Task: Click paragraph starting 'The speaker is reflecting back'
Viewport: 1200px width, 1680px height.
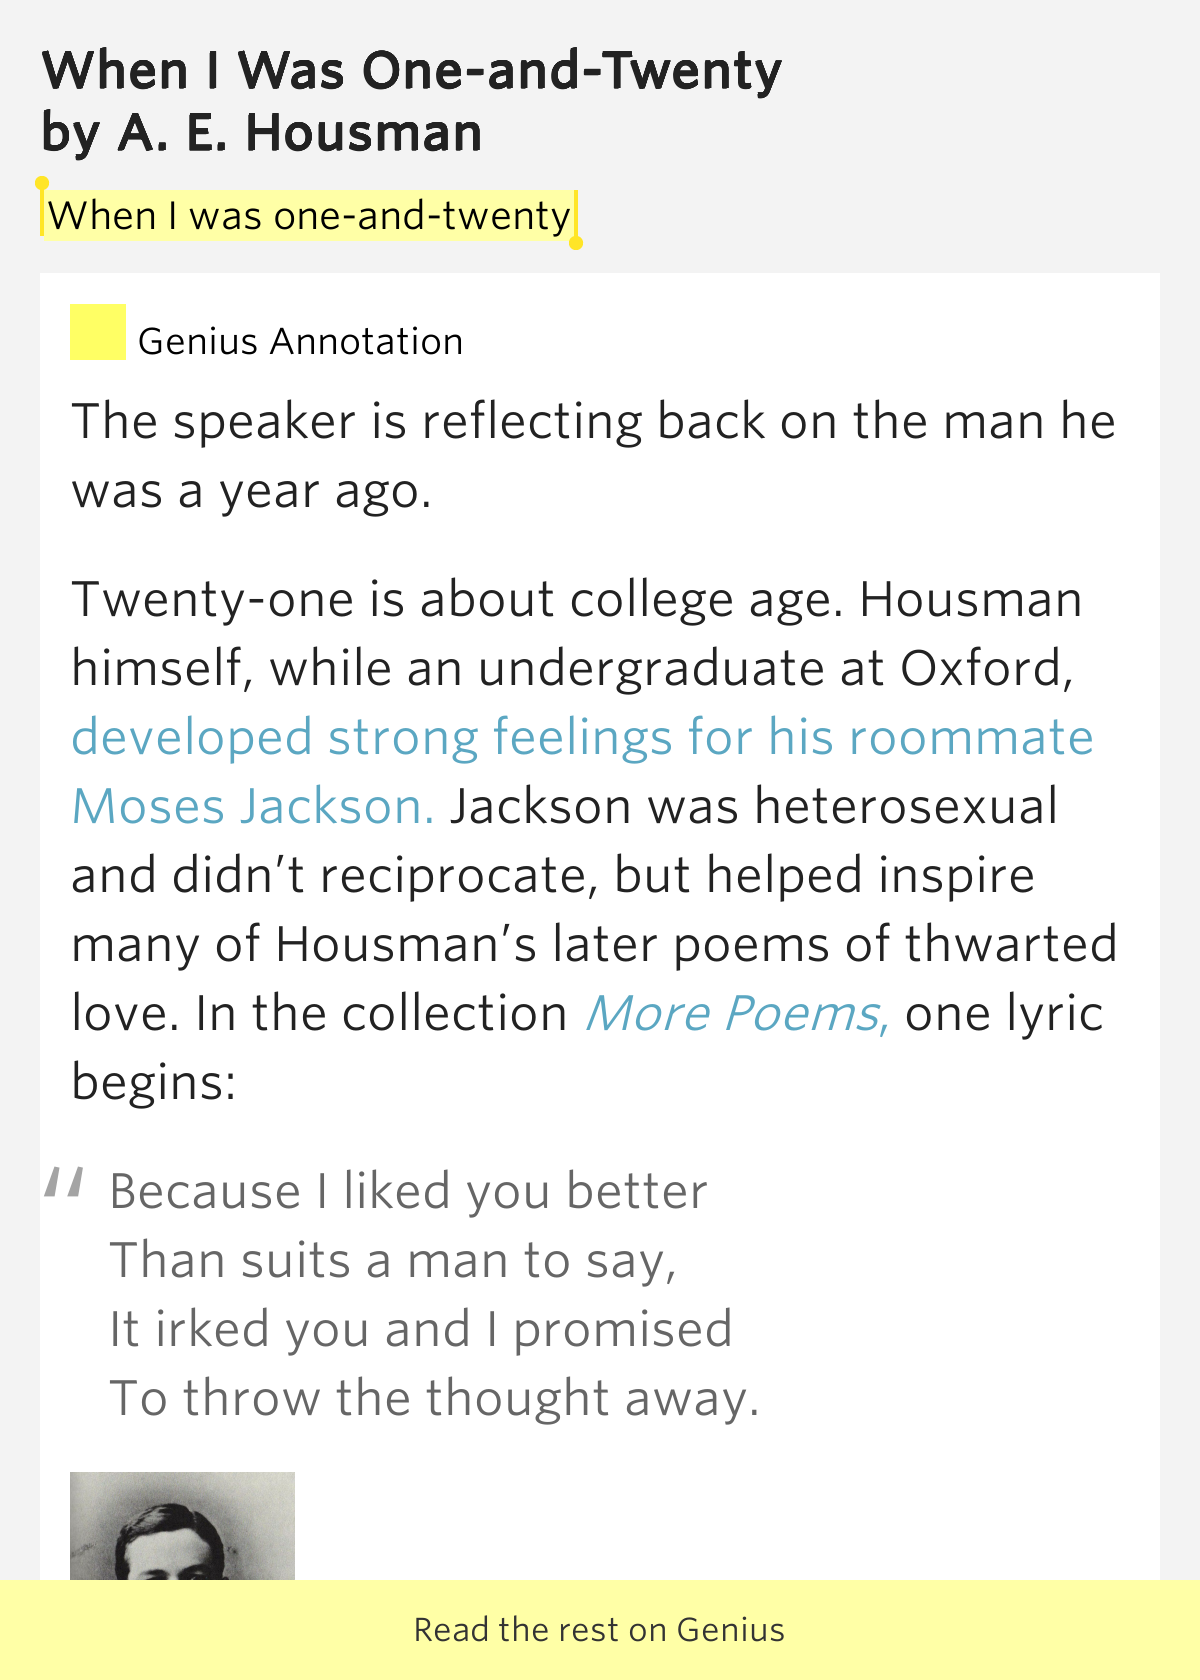Action: click(594, 456)
